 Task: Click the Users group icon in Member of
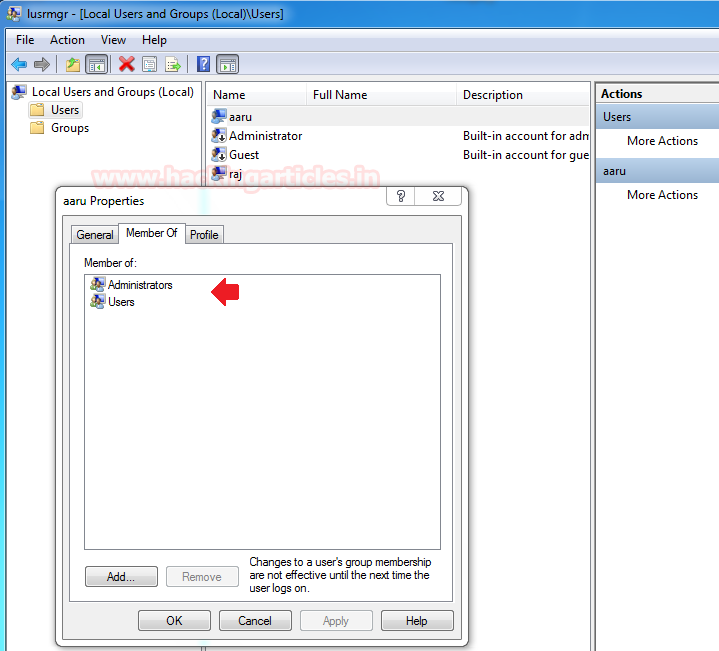(98, 302)
